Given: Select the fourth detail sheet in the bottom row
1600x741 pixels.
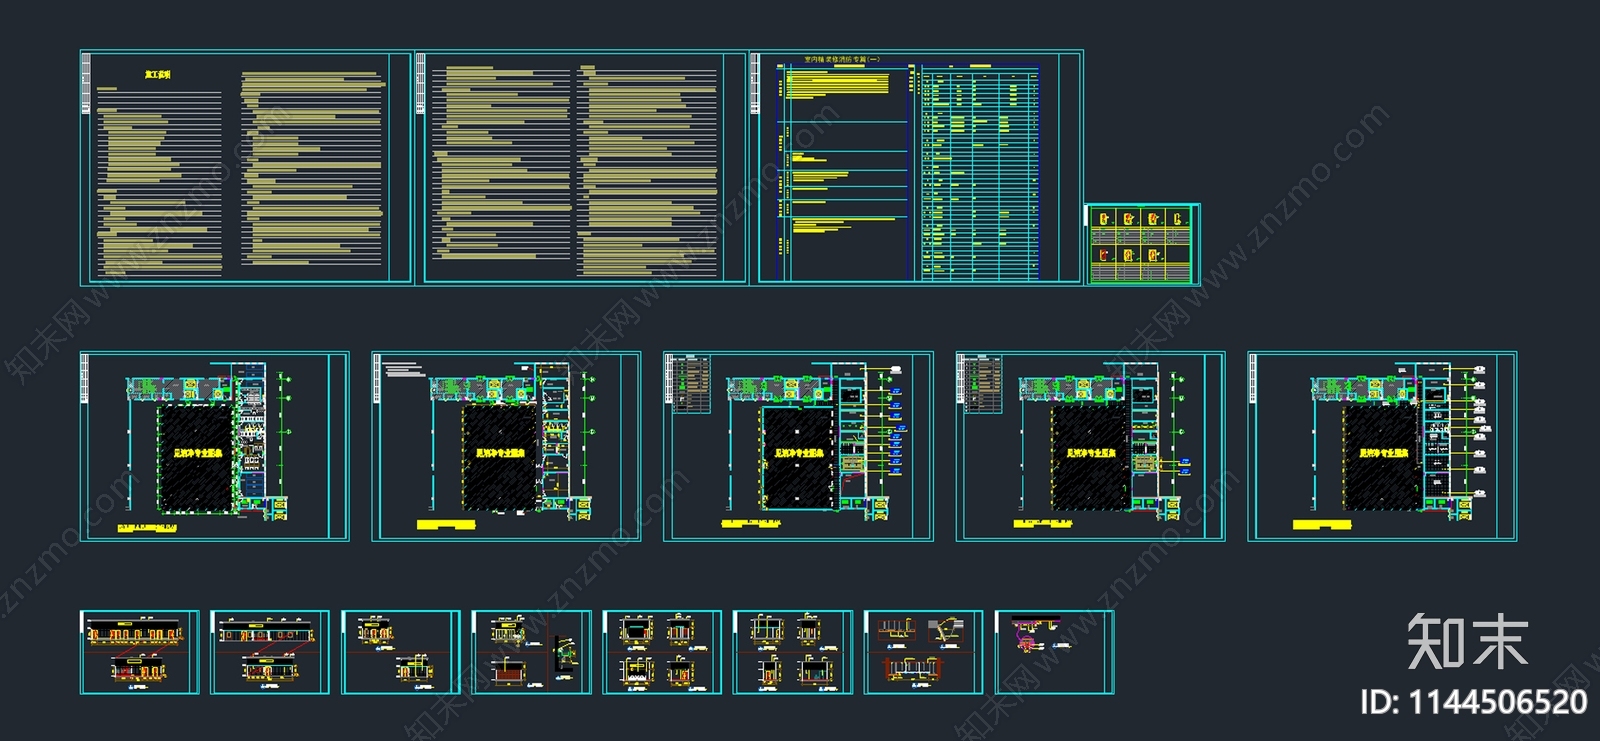Looking at the screenshot, I should (x=532, y=652).
